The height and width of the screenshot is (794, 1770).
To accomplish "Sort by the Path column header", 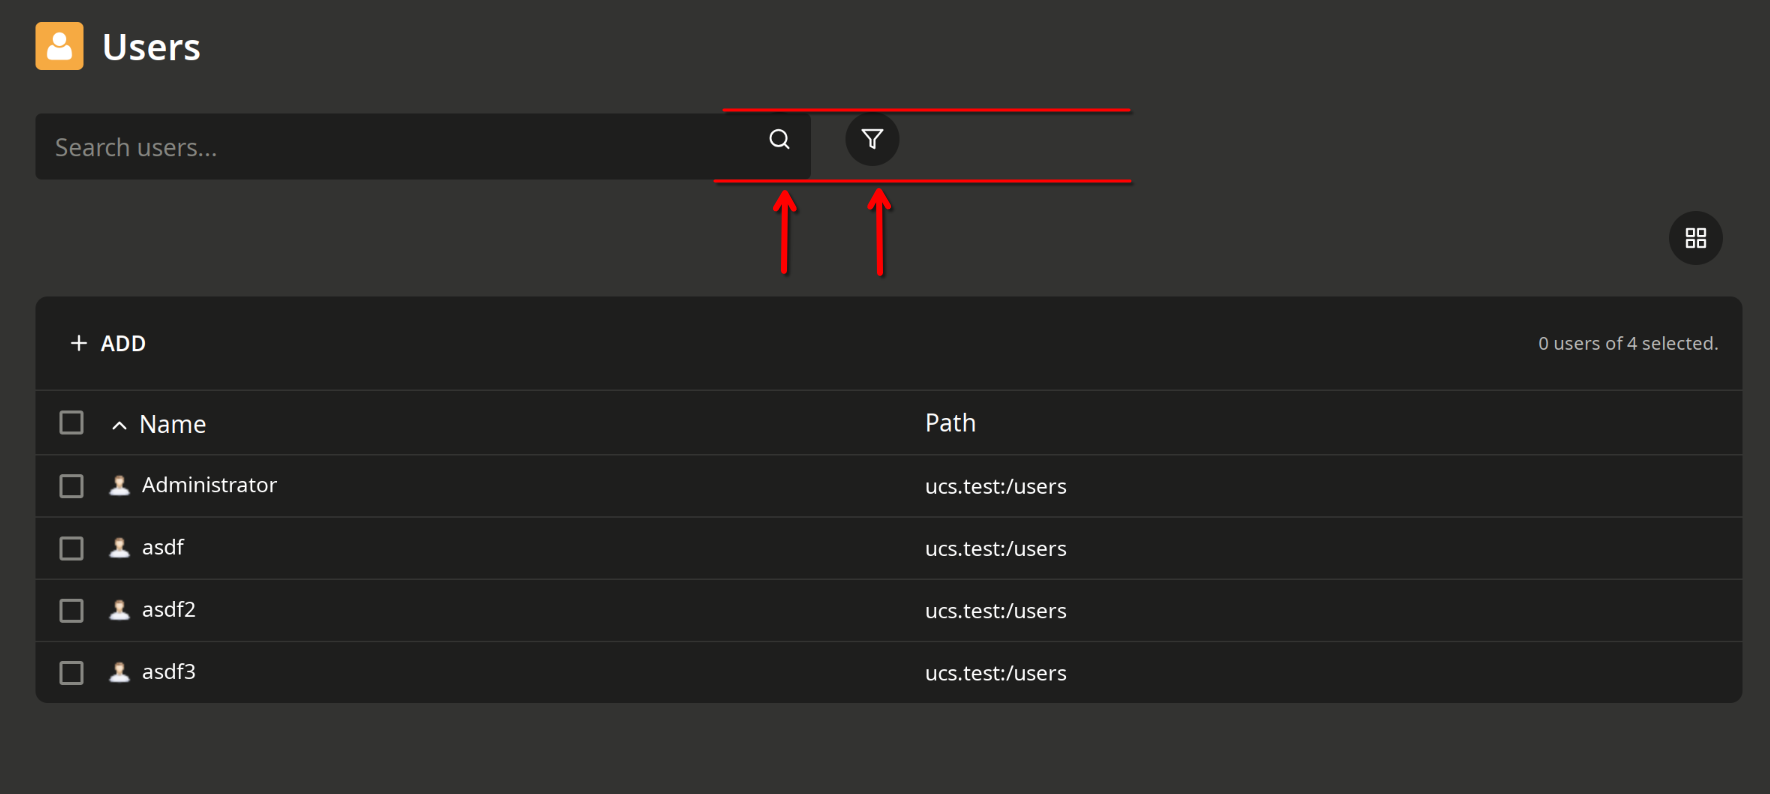I will (x=950, y=423).
